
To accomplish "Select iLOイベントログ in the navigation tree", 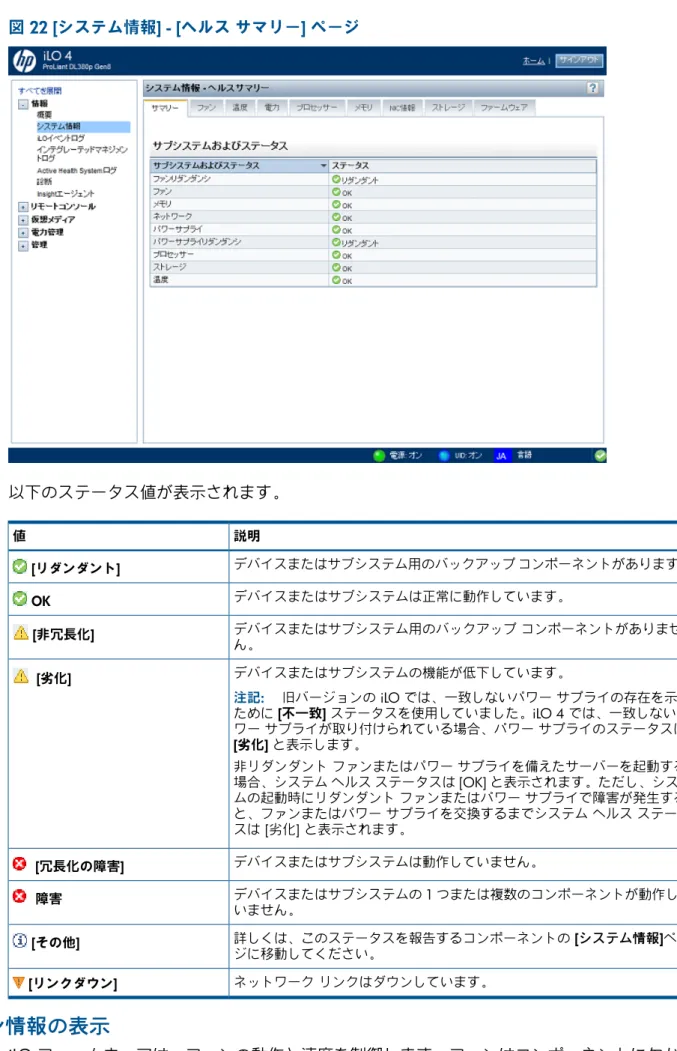I will point(60,138).
